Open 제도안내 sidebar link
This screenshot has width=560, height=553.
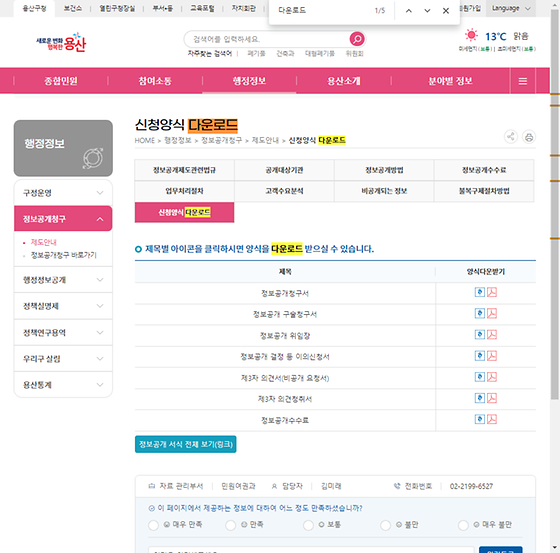pos(44,242)
